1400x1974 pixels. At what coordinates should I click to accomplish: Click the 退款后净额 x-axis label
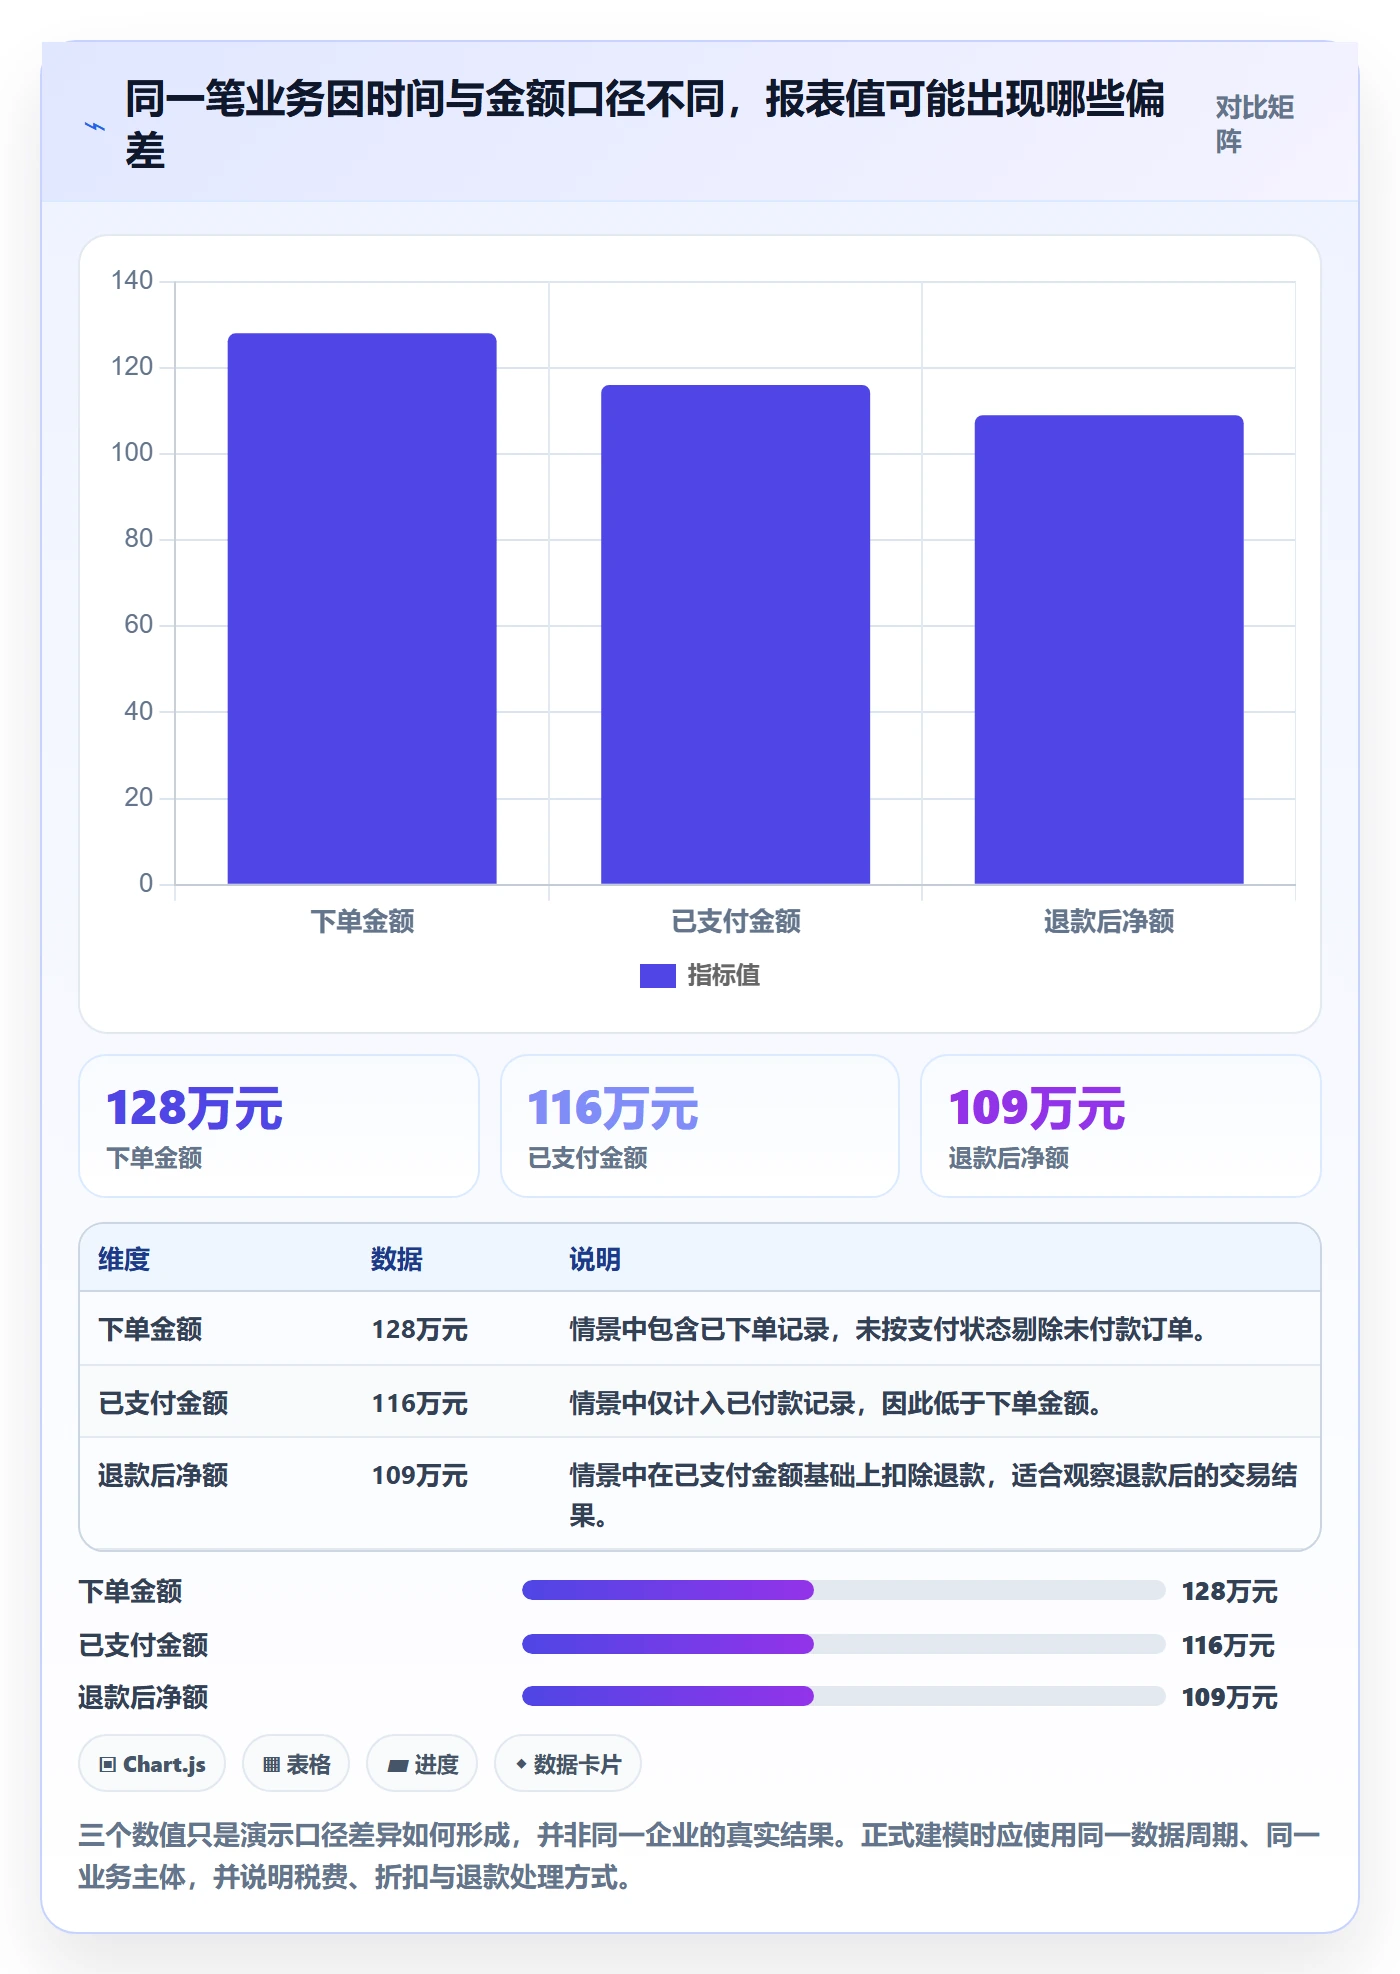pos(1109,921)
